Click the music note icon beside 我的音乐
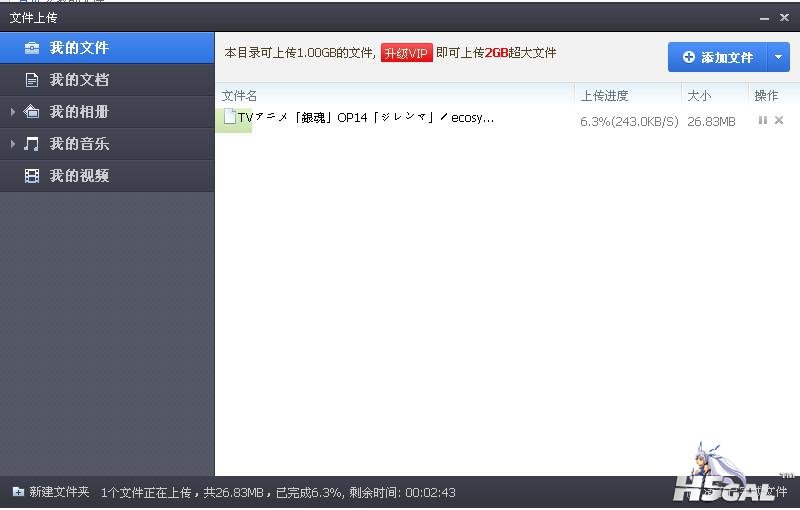Image resolution: width=800 pixels, height=510 pixels. (x=31, y=144)
